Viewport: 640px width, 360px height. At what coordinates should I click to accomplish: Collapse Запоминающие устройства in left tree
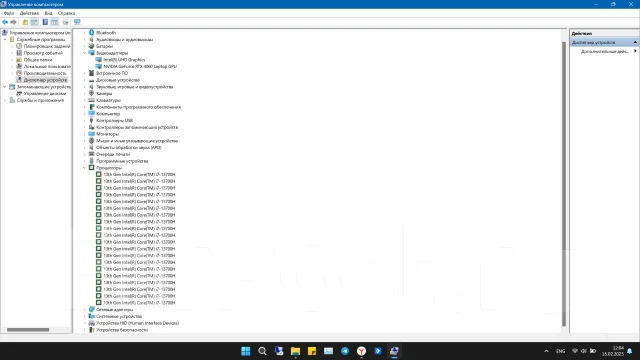coord(5,87)
